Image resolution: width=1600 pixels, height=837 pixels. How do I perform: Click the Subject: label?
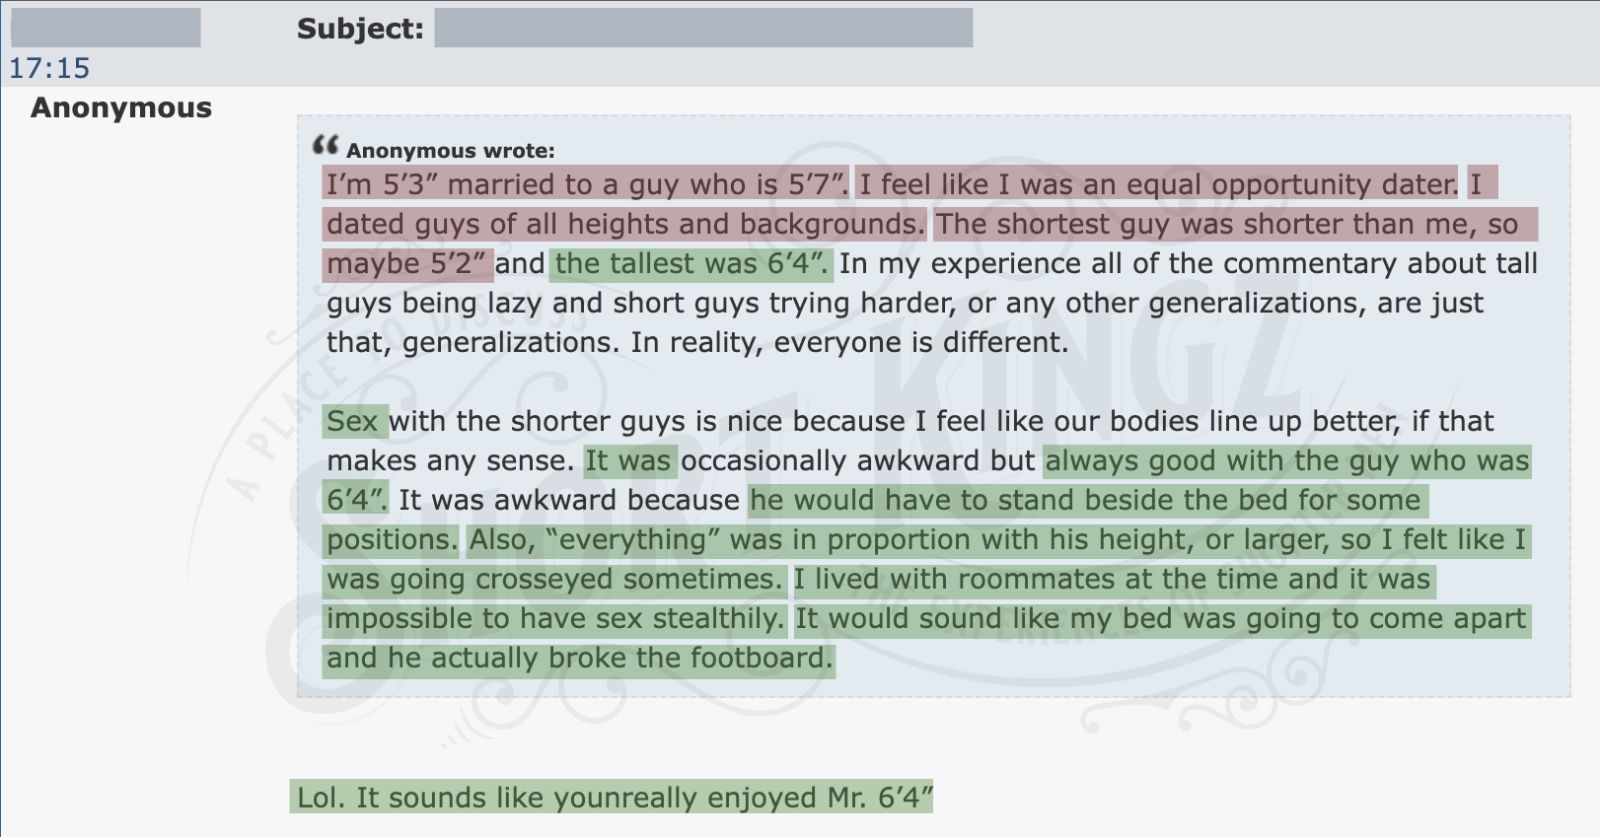click(x=360, y=29)
